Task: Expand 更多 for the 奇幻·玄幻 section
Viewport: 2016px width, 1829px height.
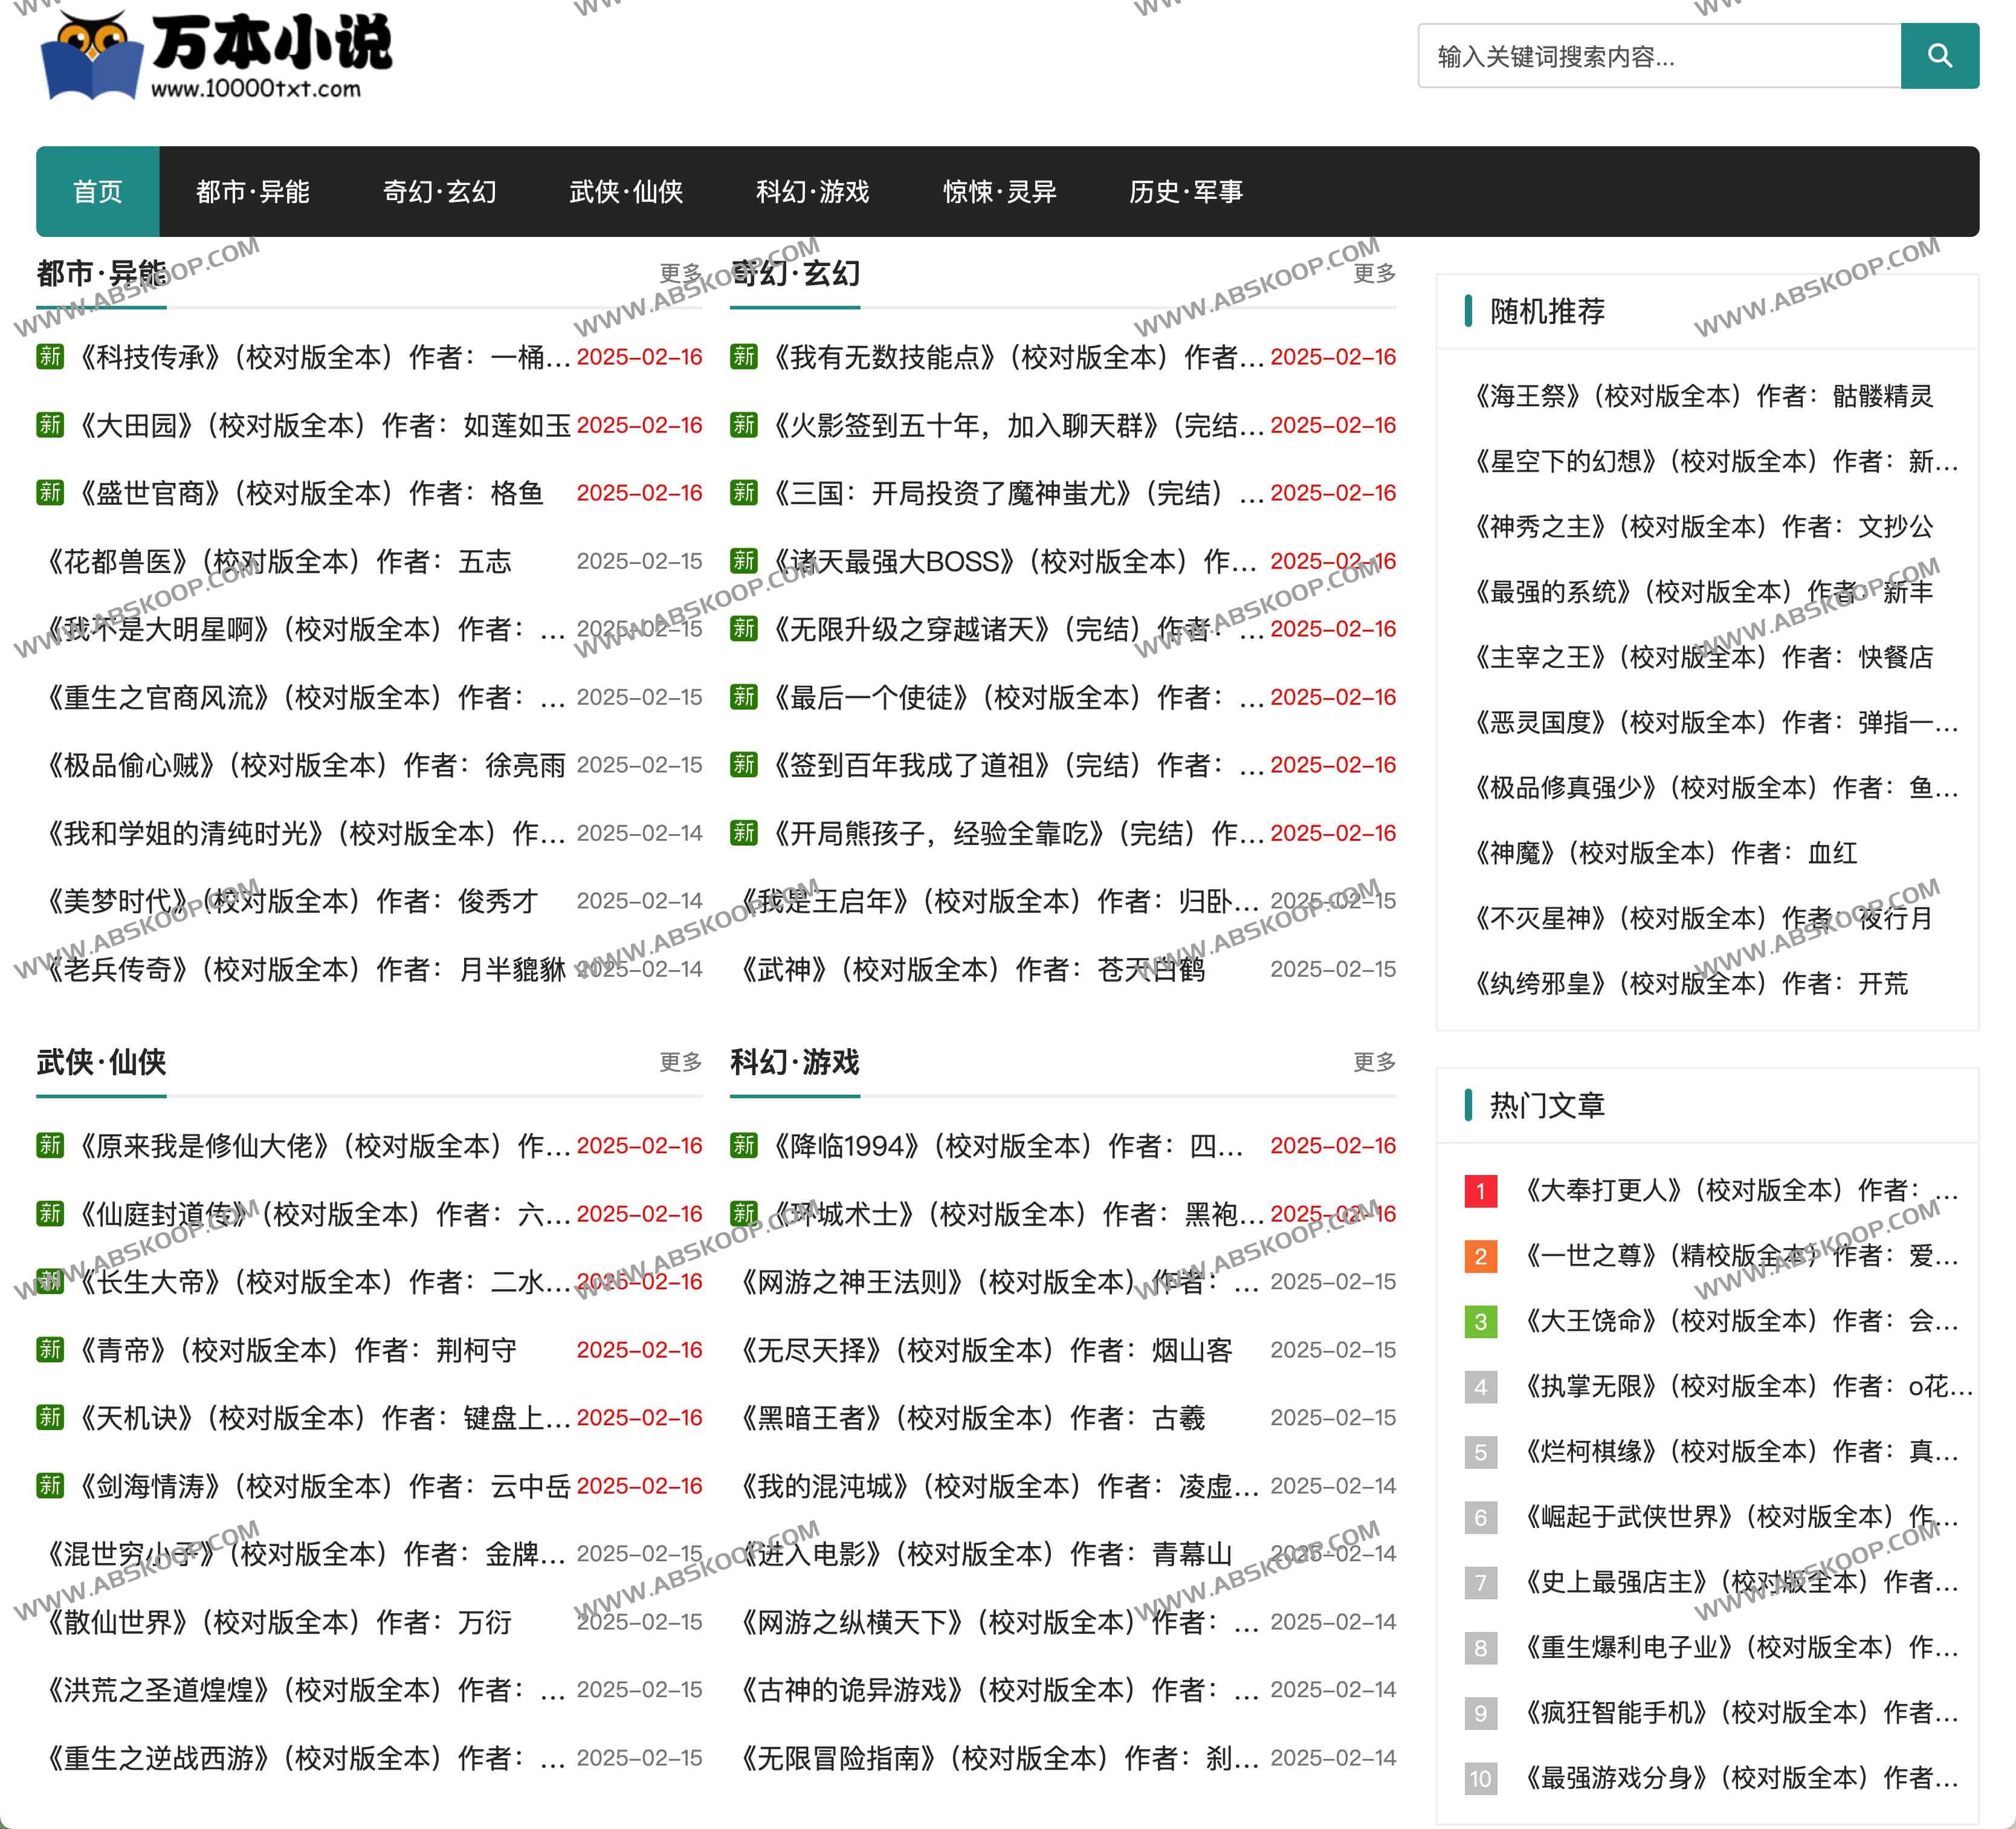Action: pyautogui.click(x=1373, y=273)
